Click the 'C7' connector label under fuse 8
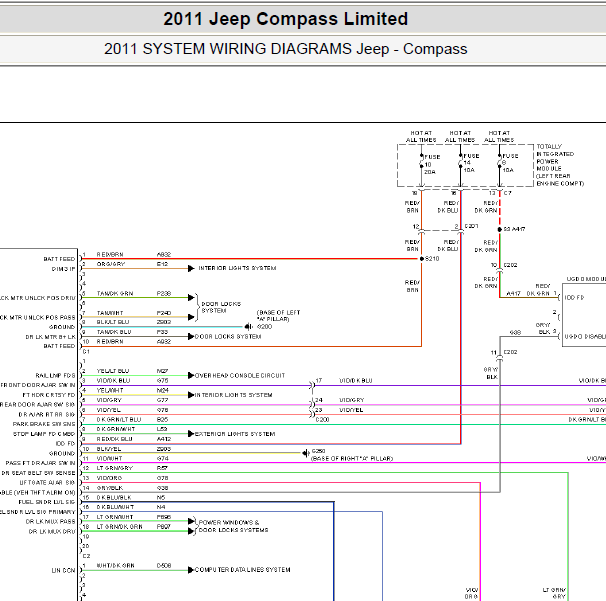 [507, 193]
